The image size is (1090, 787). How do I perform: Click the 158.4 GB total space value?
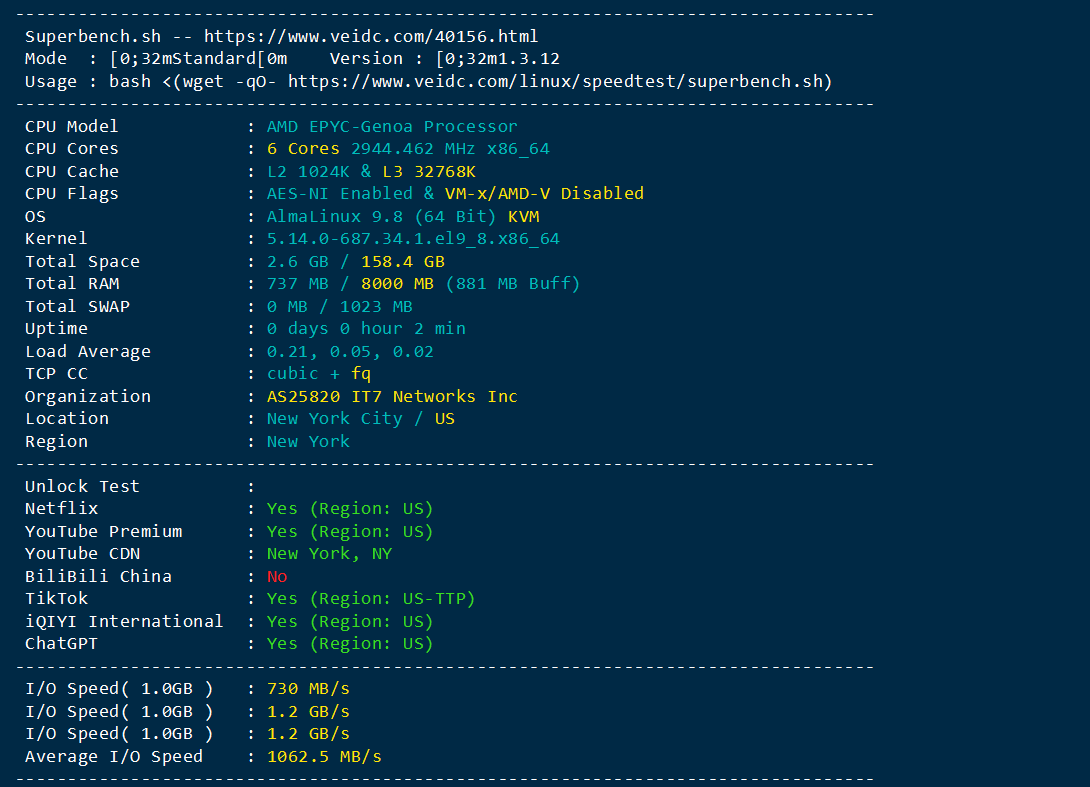pyautogui.click(x=403, y=261)
